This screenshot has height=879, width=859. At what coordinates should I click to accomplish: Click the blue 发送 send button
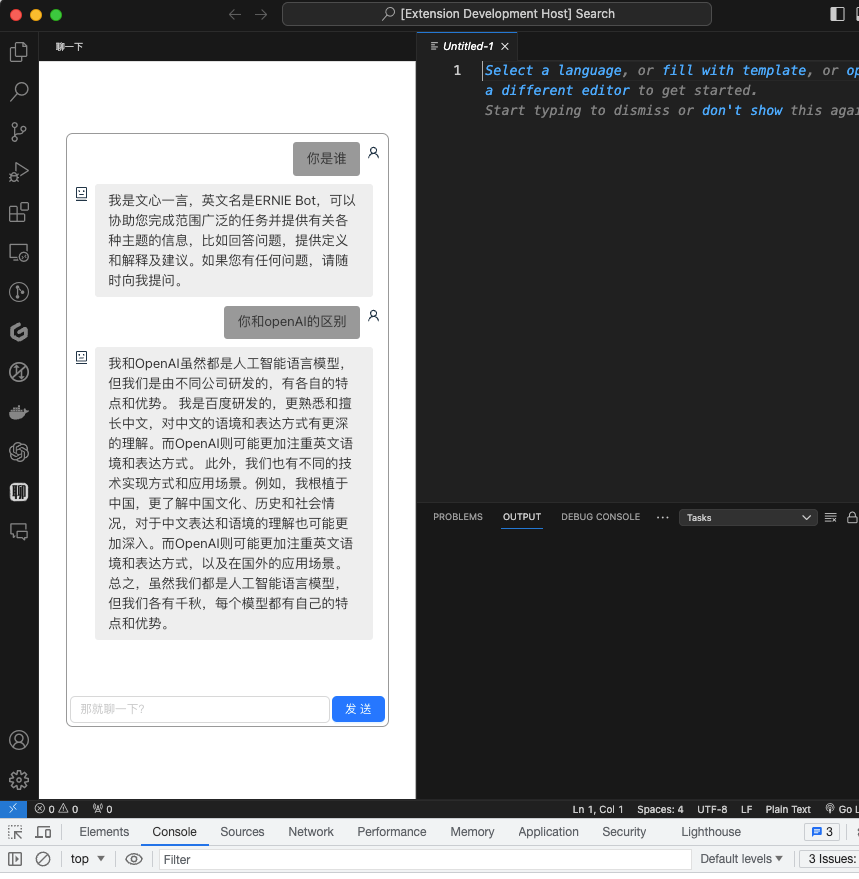click(358, 709)
